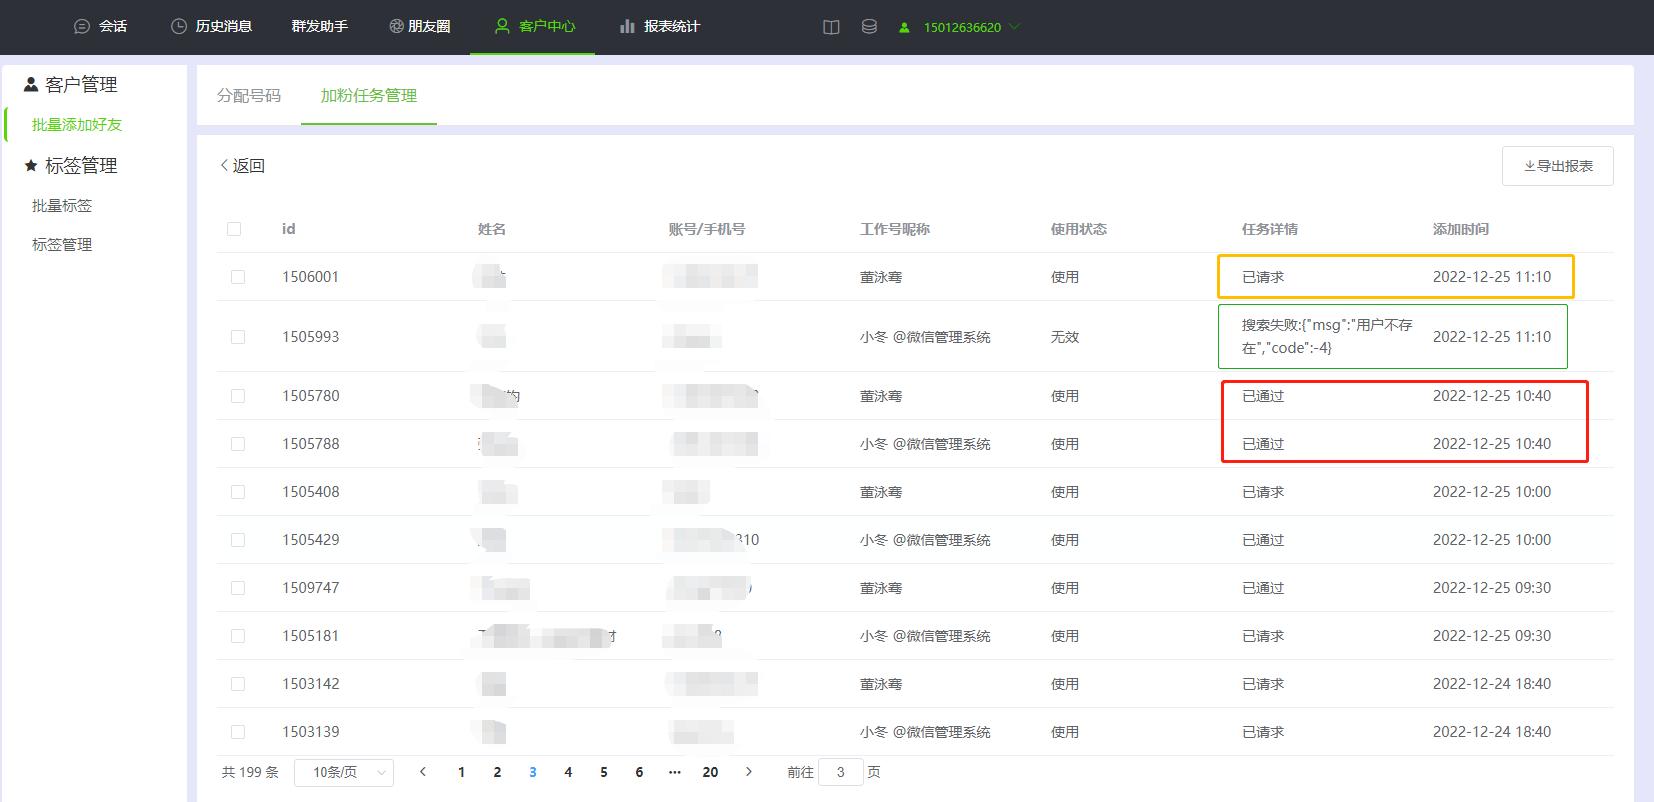Viewport: 1654px width, 802px height.
Task: Click 小冬 @微信管理系统 in row 1505788
Action: tap(925, 444)
